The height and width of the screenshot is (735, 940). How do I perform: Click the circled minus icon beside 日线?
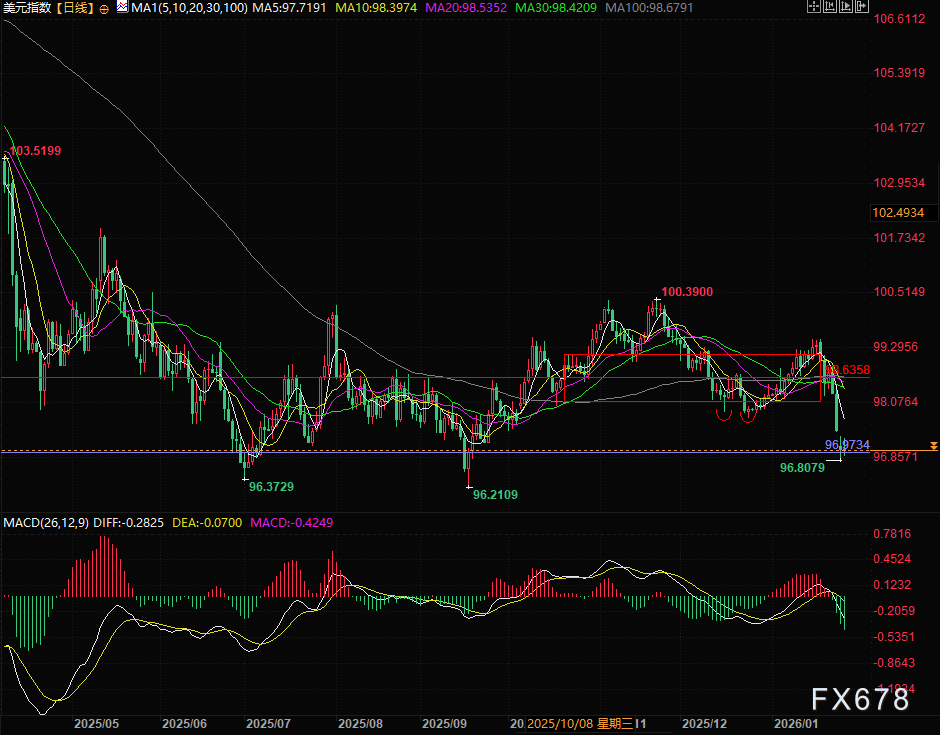[105, 8]
